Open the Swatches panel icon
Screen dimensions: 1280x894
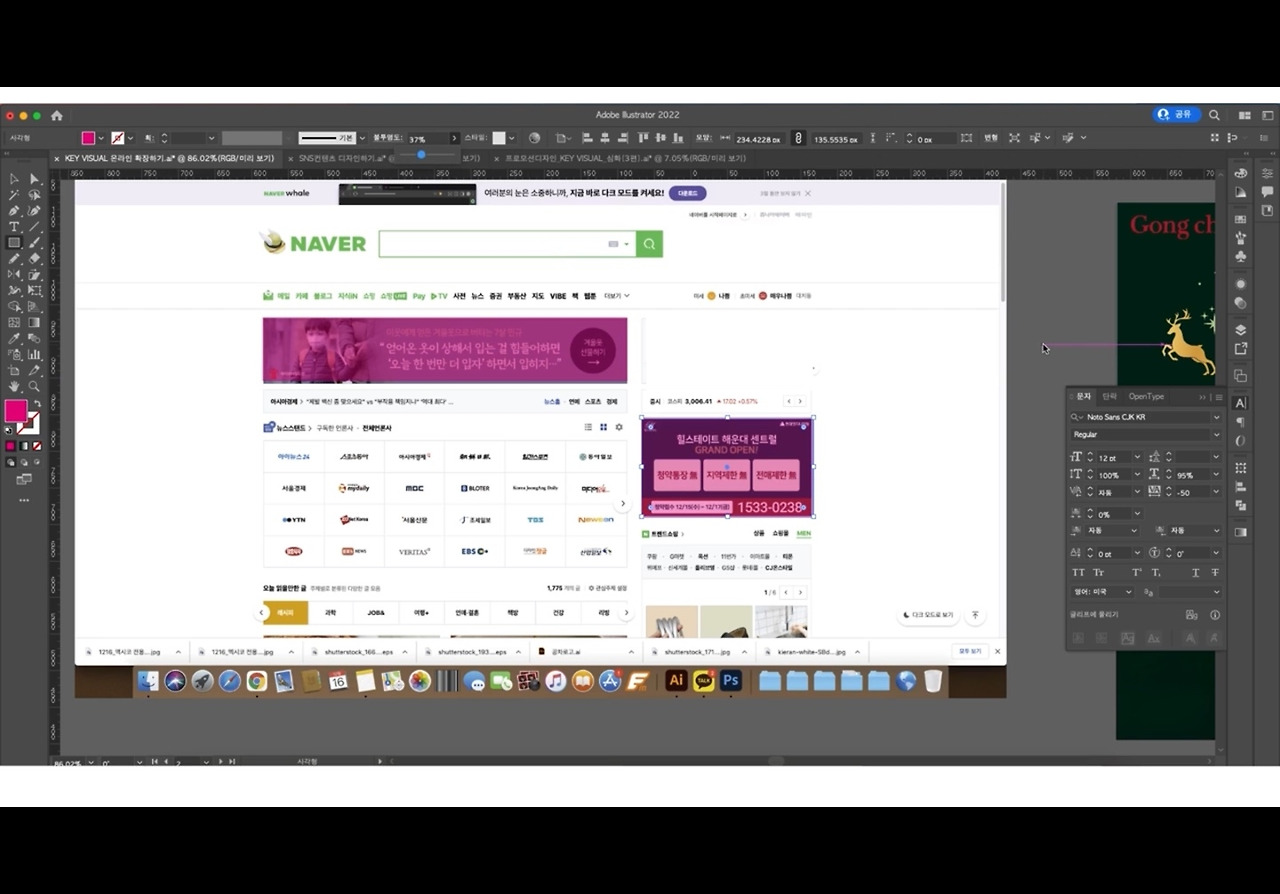[x=1241, y=219]
